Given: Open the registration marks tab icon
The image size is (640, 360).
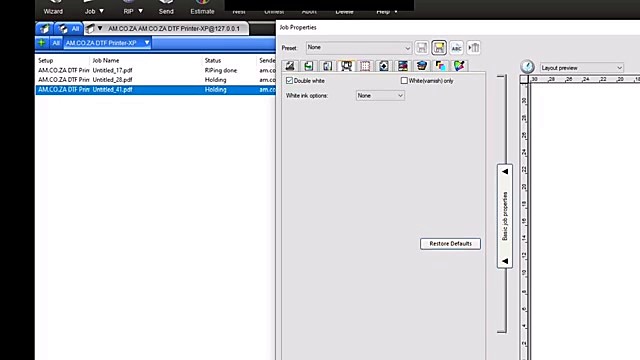Looking at the screenshot, I should coord(384,66).
